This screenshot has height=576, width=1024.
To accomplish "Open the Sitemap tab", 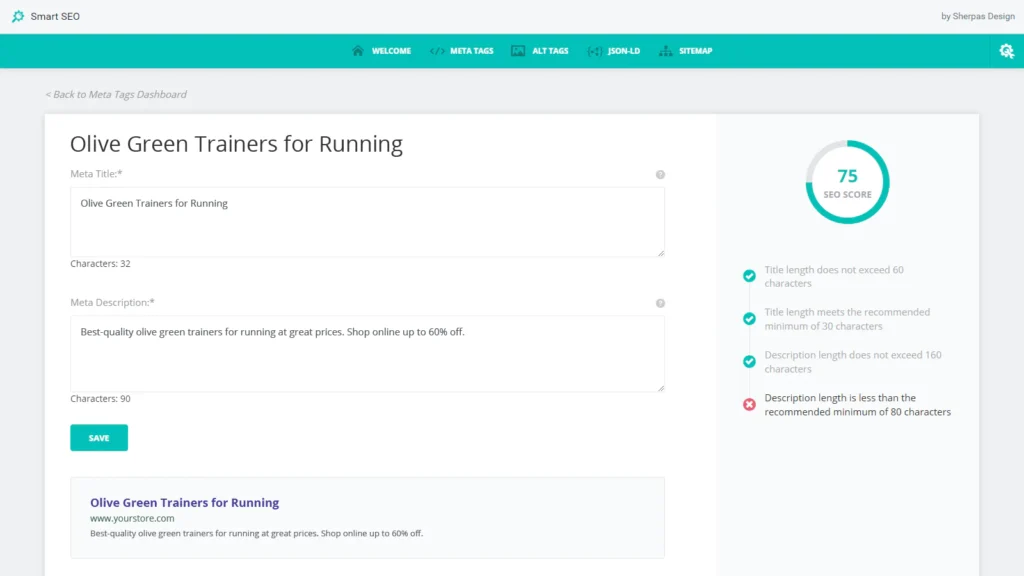I will coord(686,51).
